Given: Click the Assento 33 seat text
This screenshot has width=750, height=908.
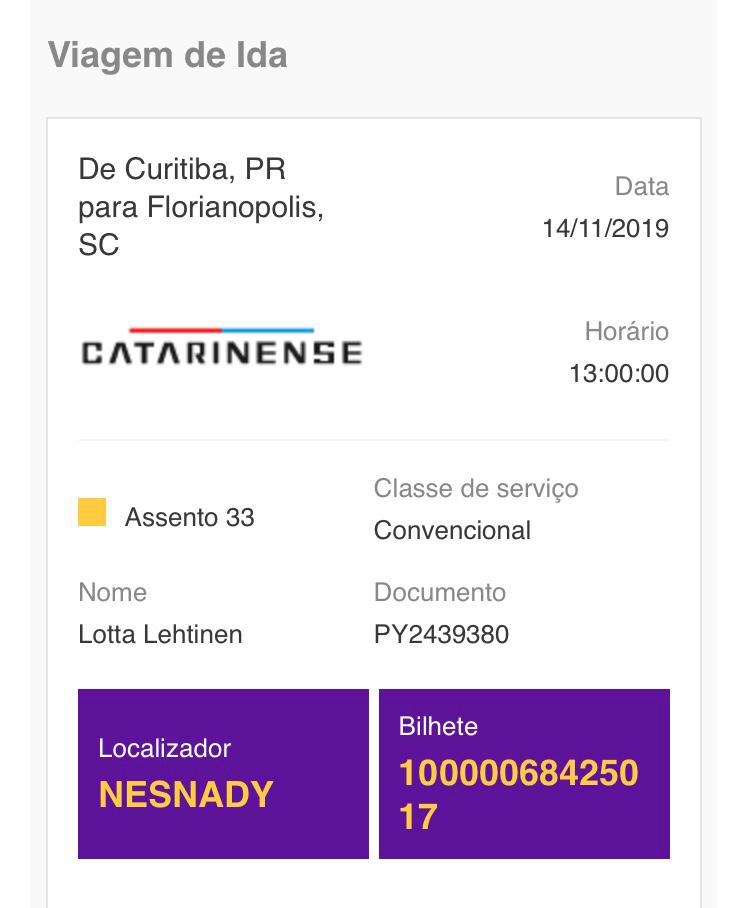Looking at the screenshot, I should [x=189, y=517].
